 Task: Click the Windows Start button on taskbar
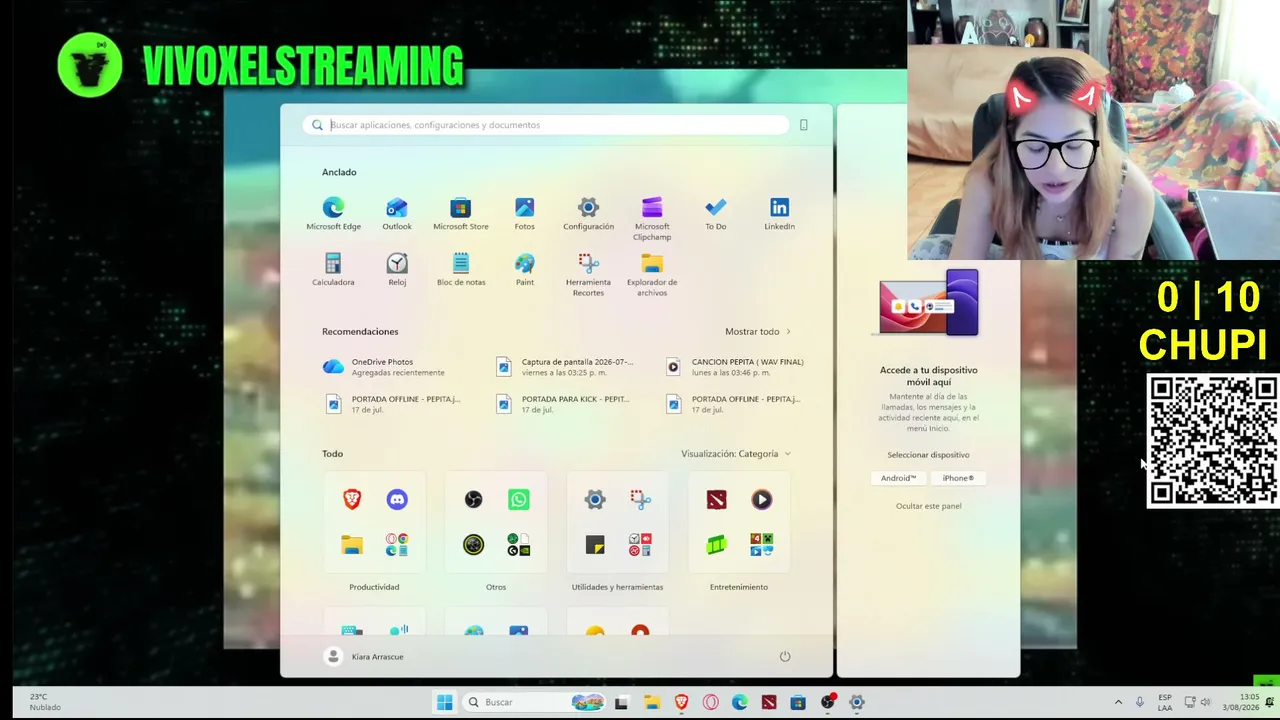(444, 702)
